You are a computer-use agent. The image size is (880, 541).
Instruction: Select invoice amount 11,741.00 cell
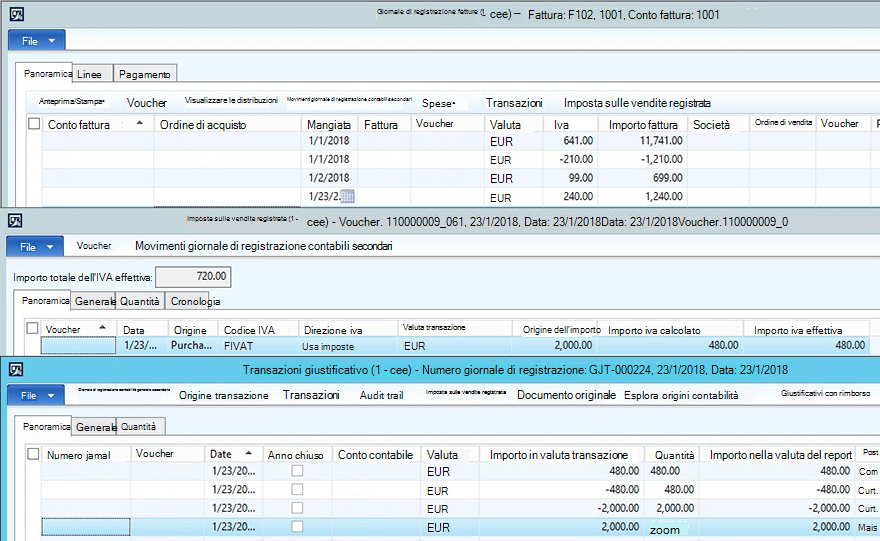(643, 141)
